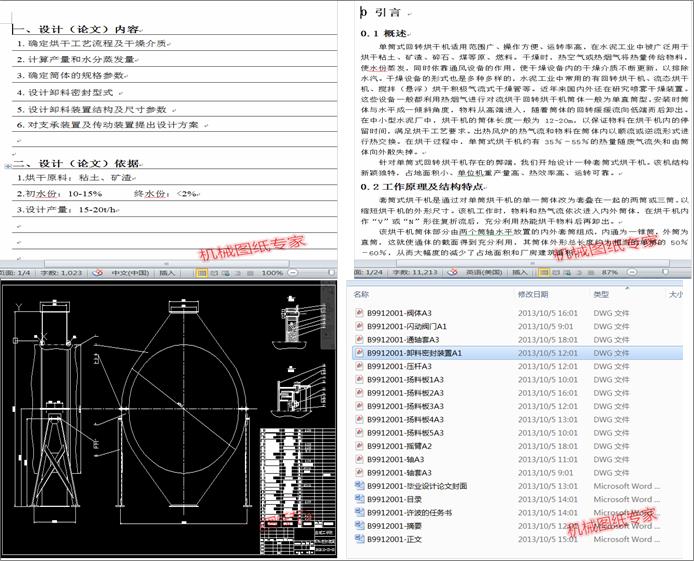Click the Word icon of 摘要 file
Viewport: 694px width, 561px height.
coord(359,525)
